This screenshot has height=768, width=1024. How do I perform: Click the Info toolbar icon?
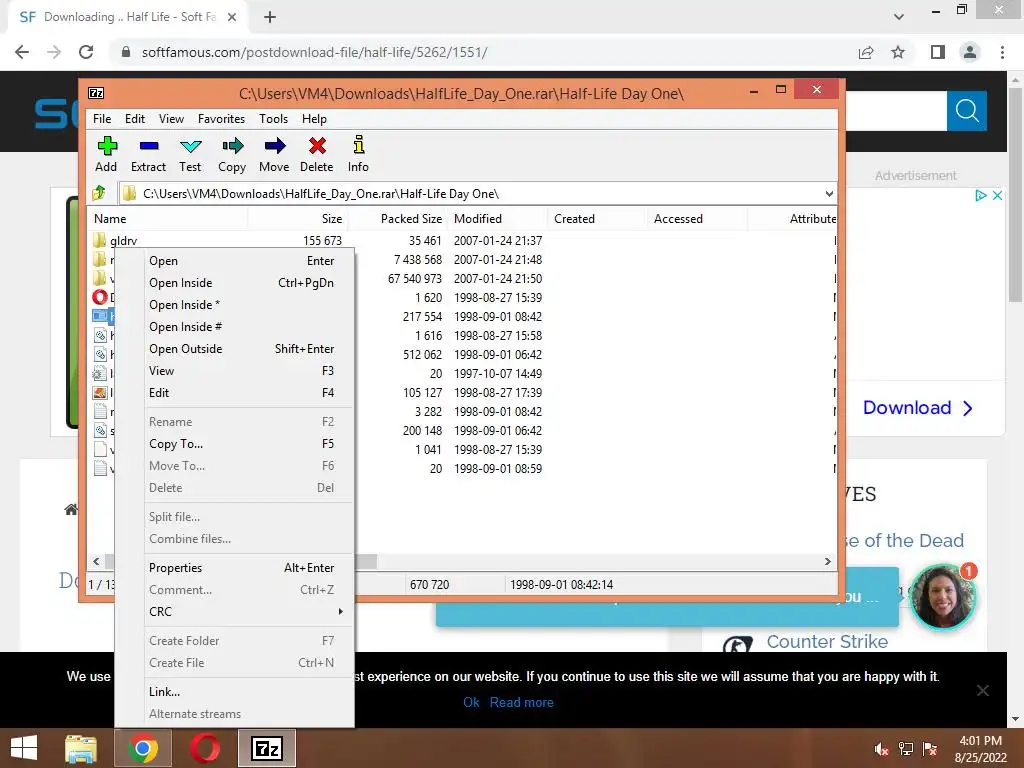[359, 145]
